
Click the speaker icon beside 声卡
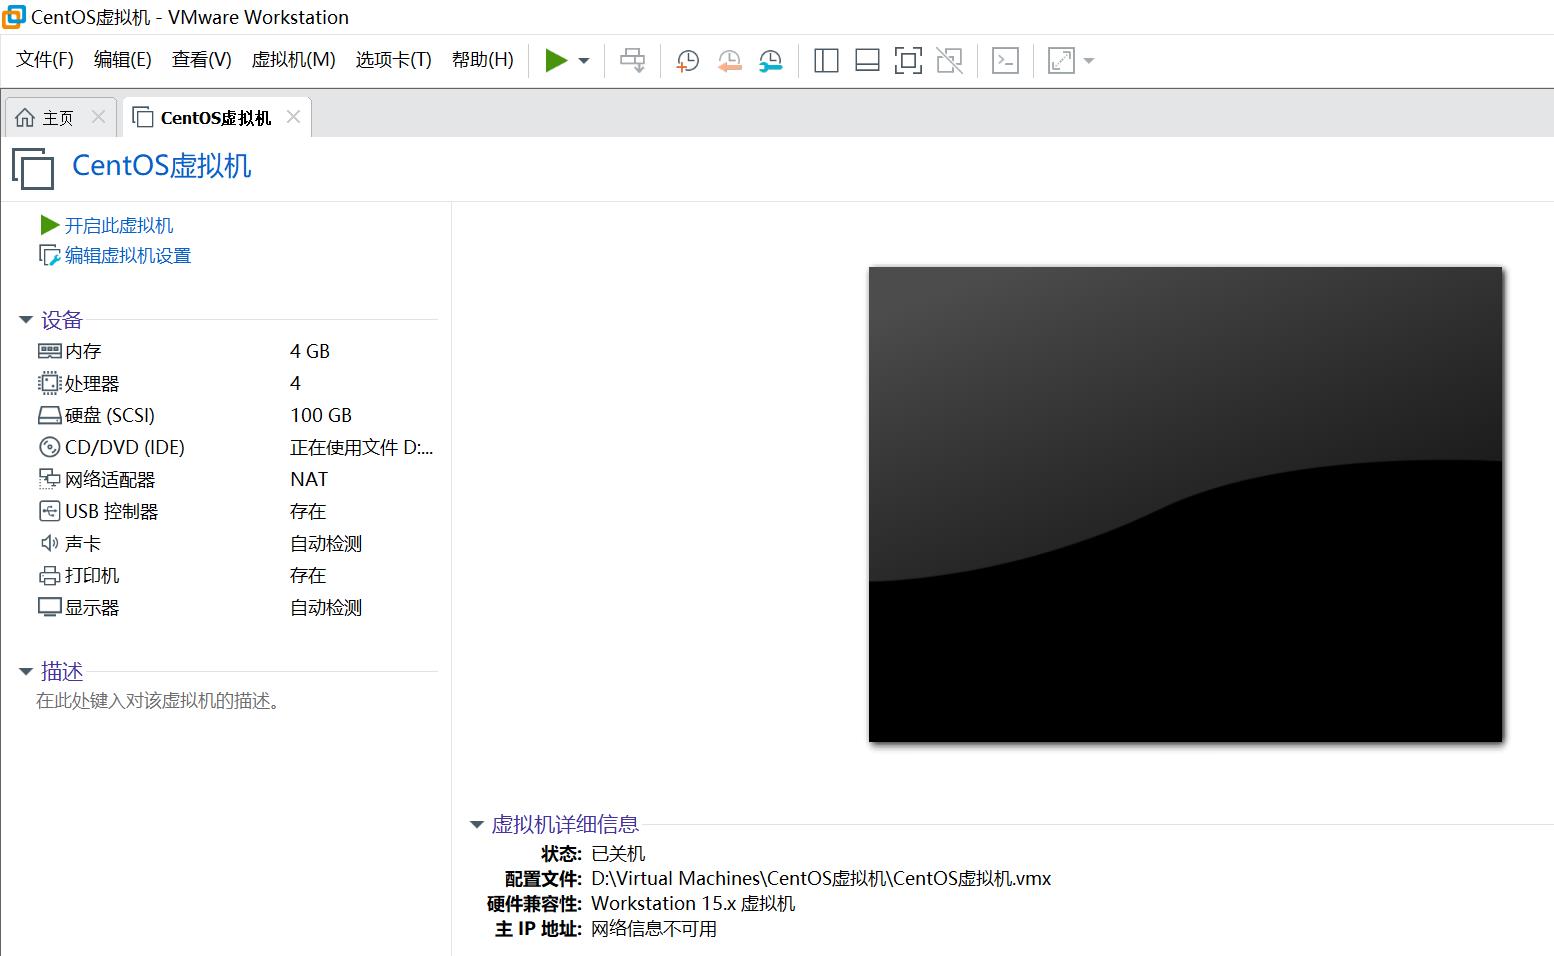49,543
